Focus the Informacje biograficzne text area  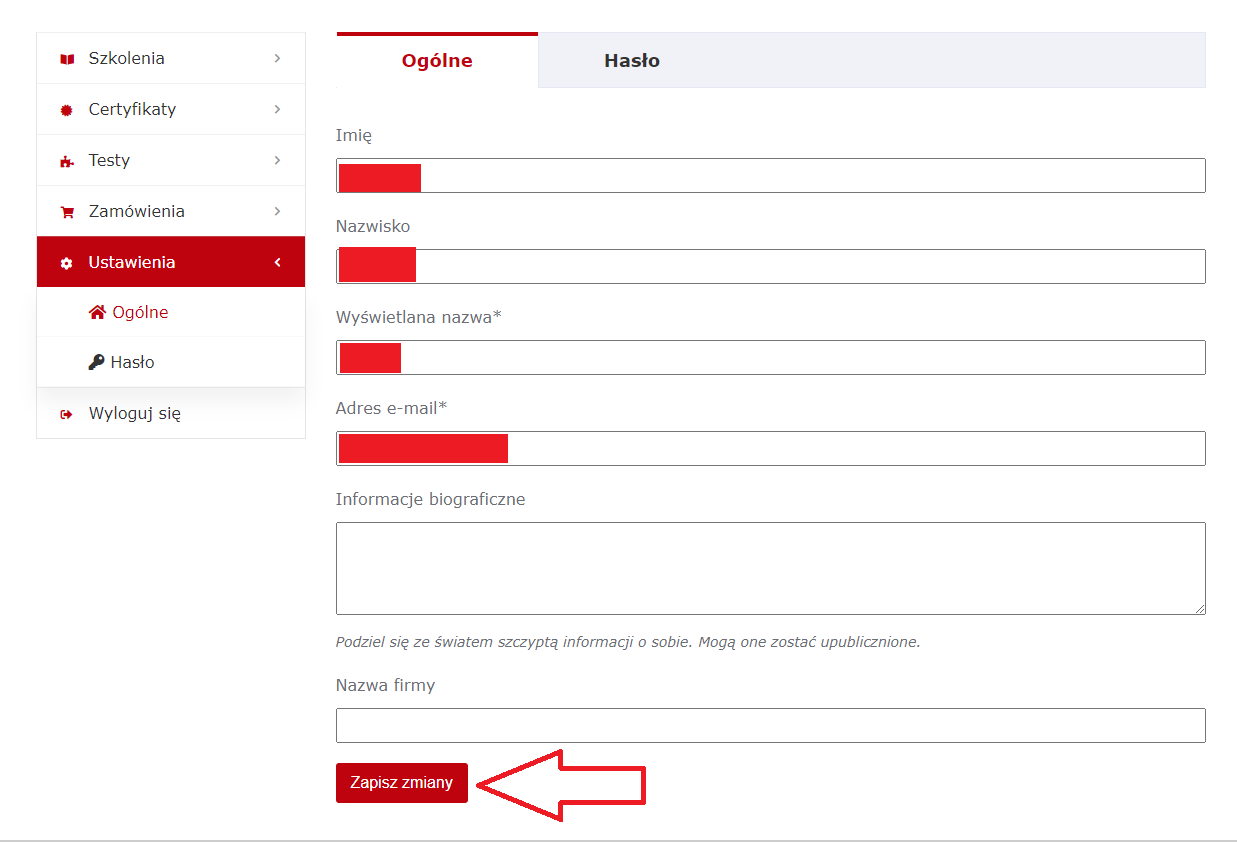click(x=770, y=568)
